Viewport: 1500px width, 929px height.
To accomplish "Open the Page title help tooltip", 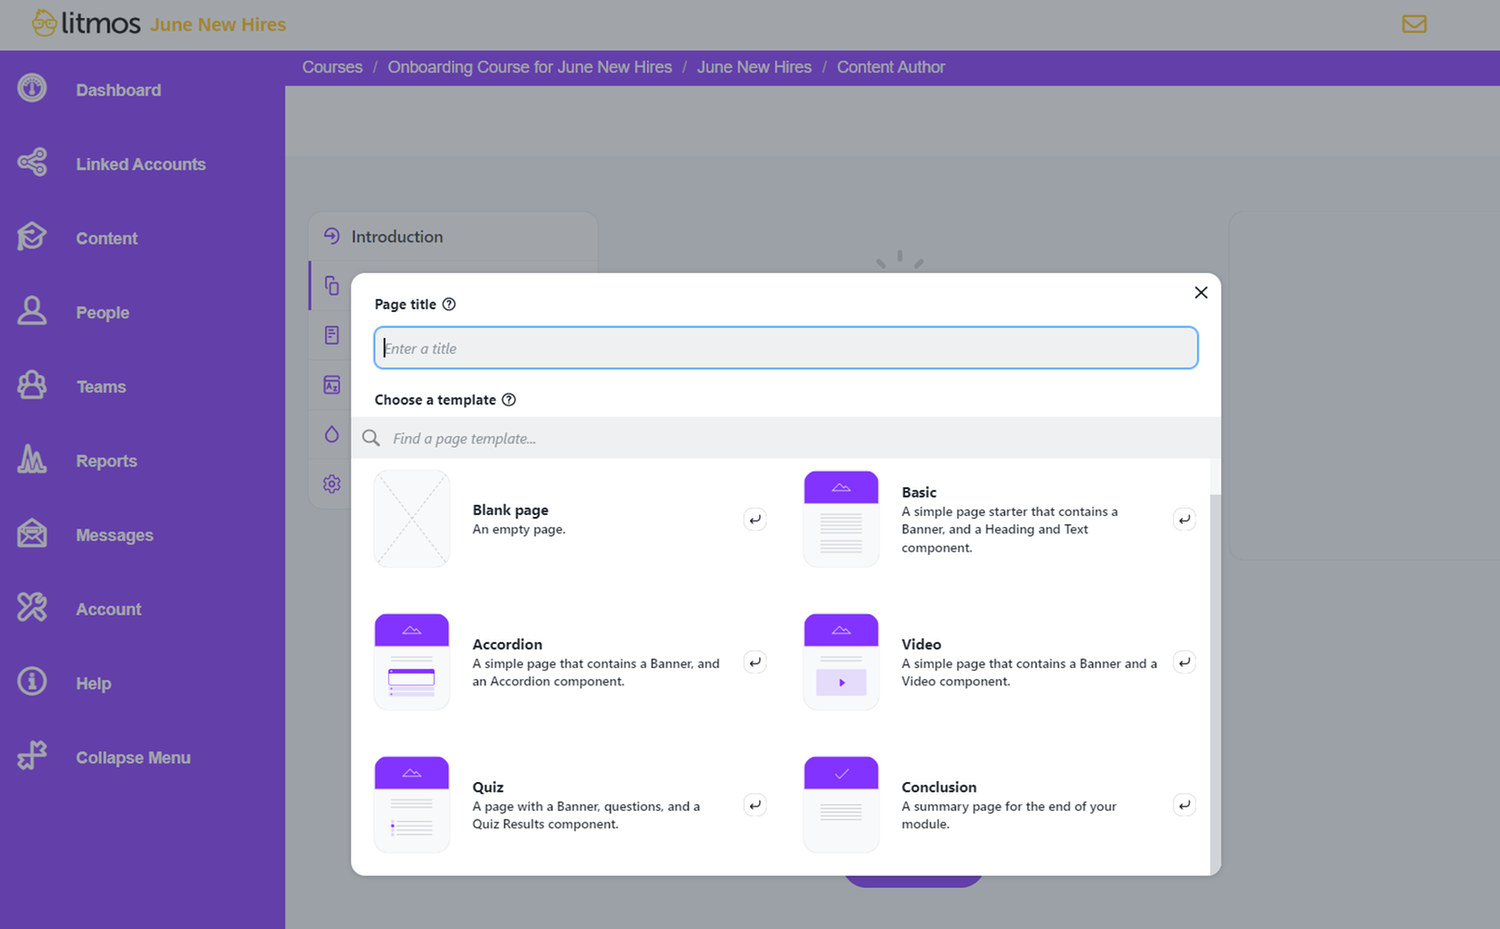I will pos(448,303).
